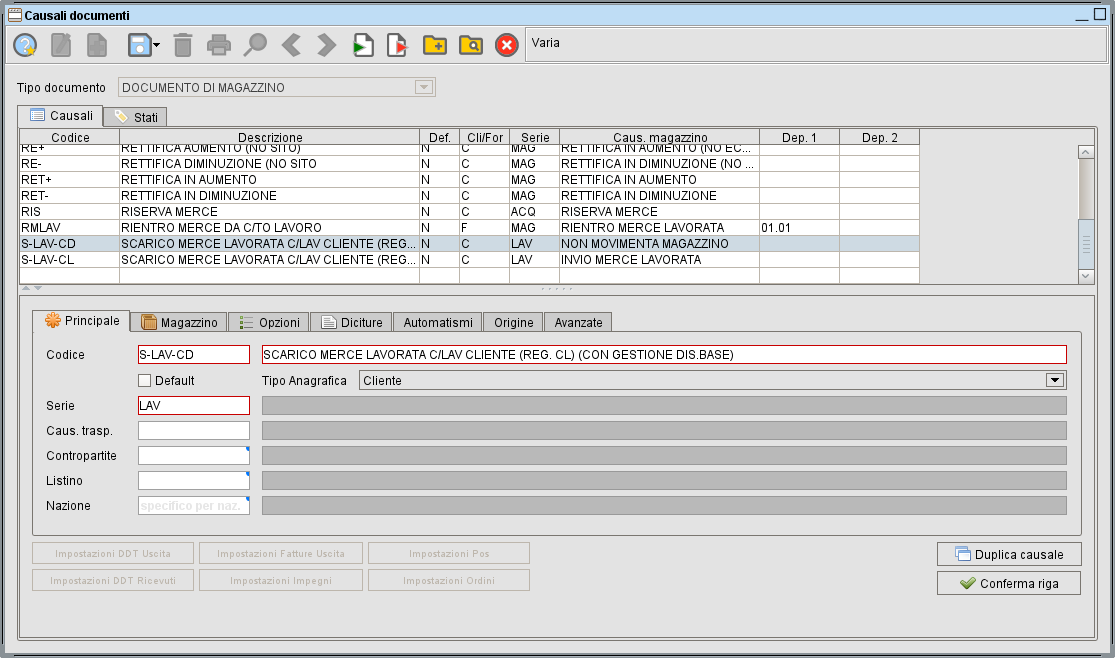
Task: Click the yellow folder with plus icon
Action: (x=434, y=44)
